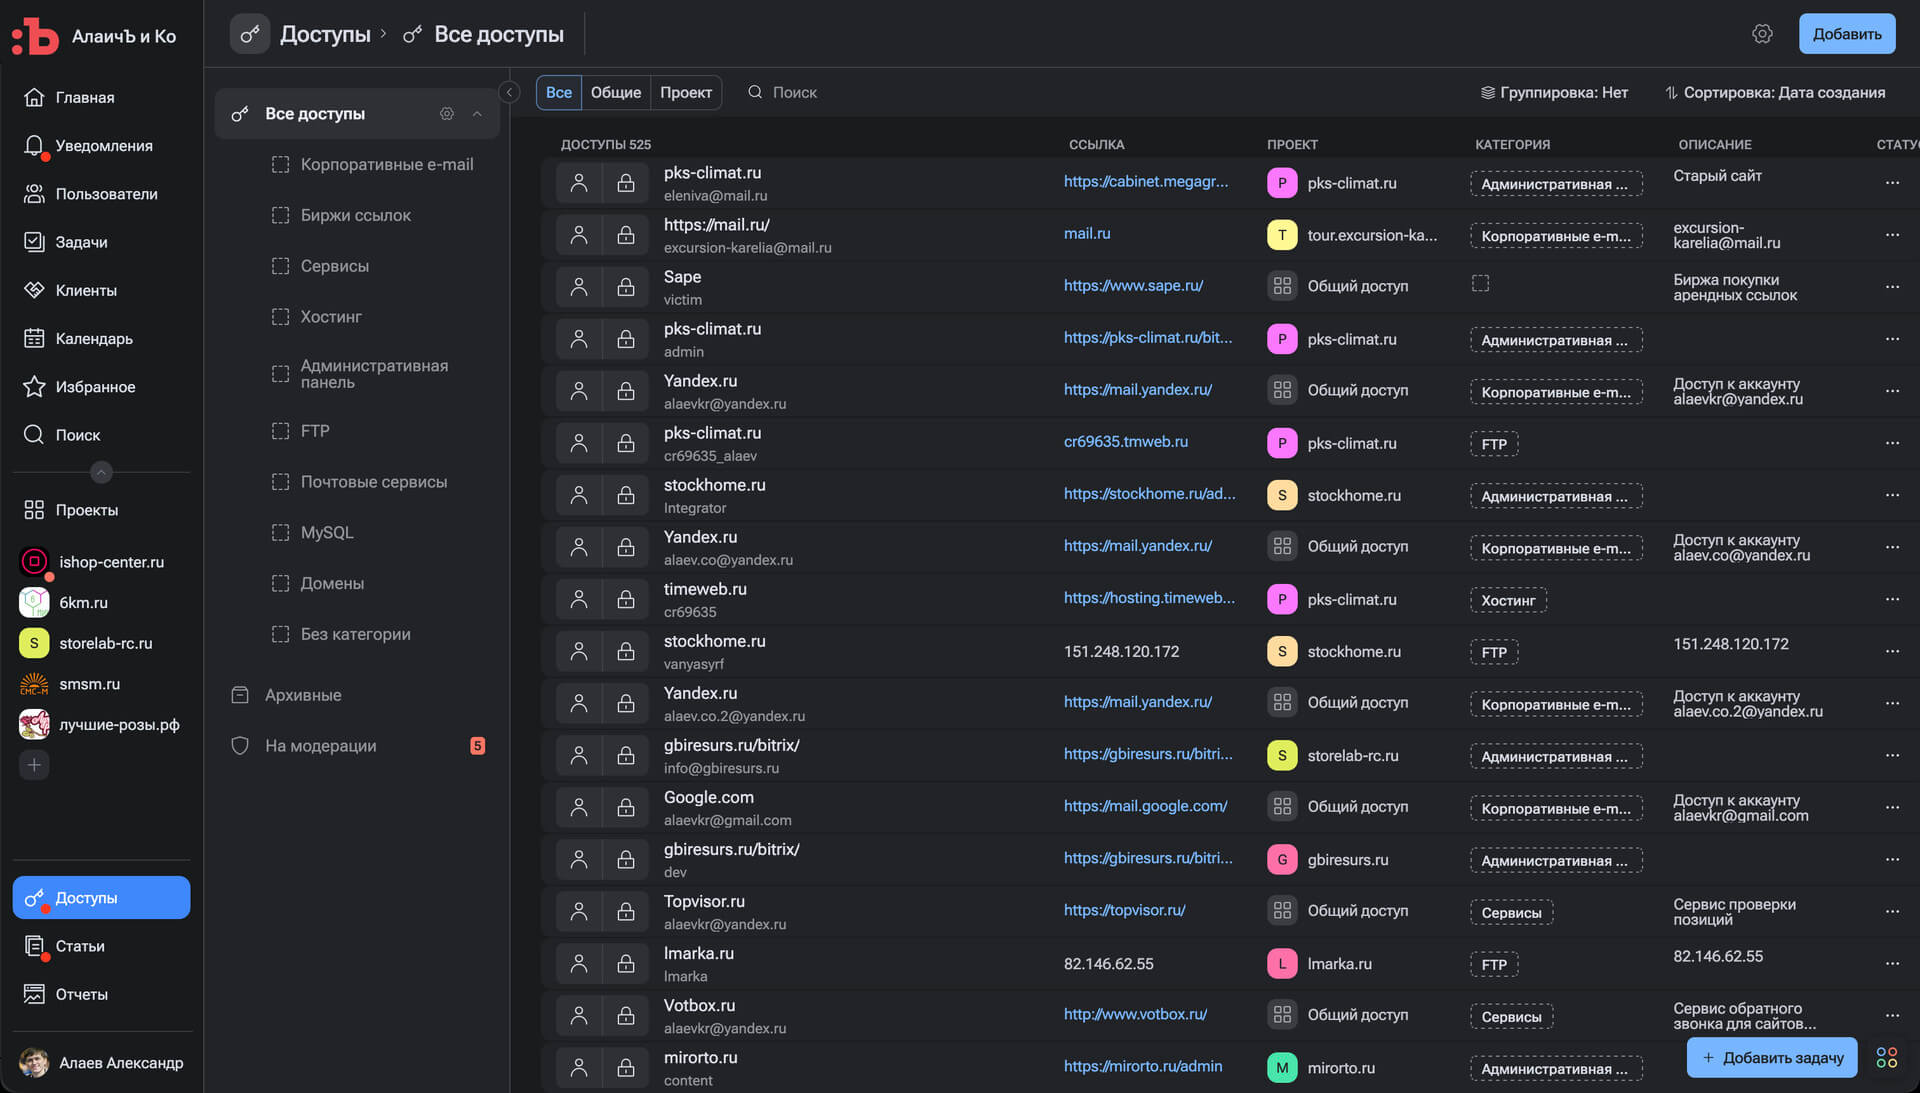
Task: Open the Favorites star icon
Action: [x=34, y=387]
